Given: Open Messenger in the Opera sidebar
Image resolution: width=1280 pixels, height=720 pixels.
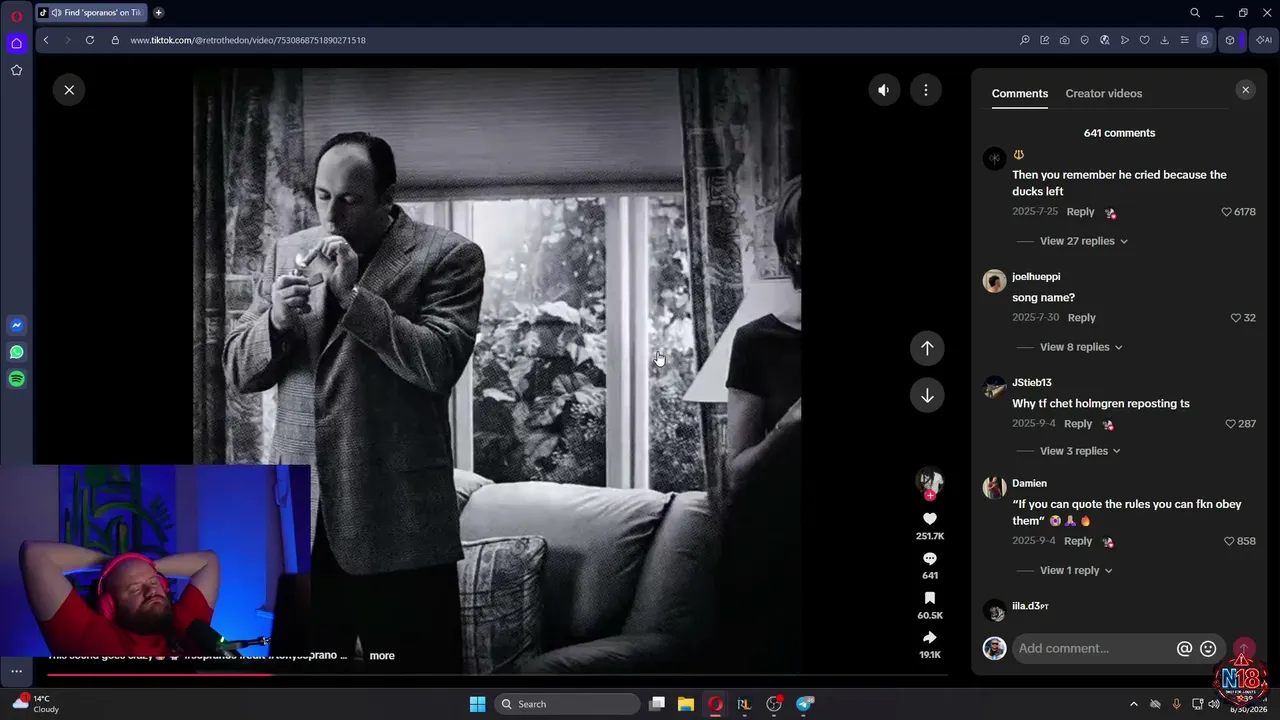Looking at the screenshot, I should click(x=16, y=325).
